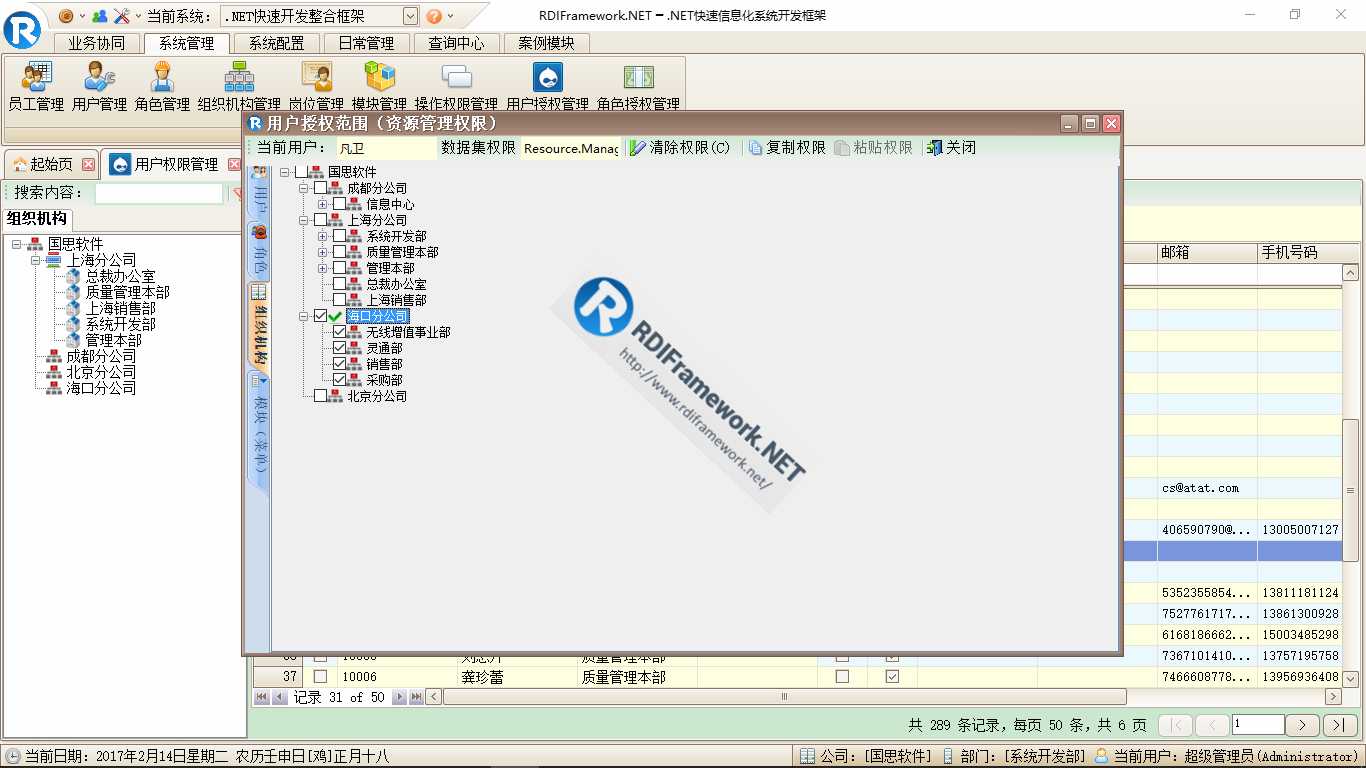Viewport: 1366px width, 768px height.
Task: Switch to the 查询中心 ribbon tab
Action: coord(456,43)
